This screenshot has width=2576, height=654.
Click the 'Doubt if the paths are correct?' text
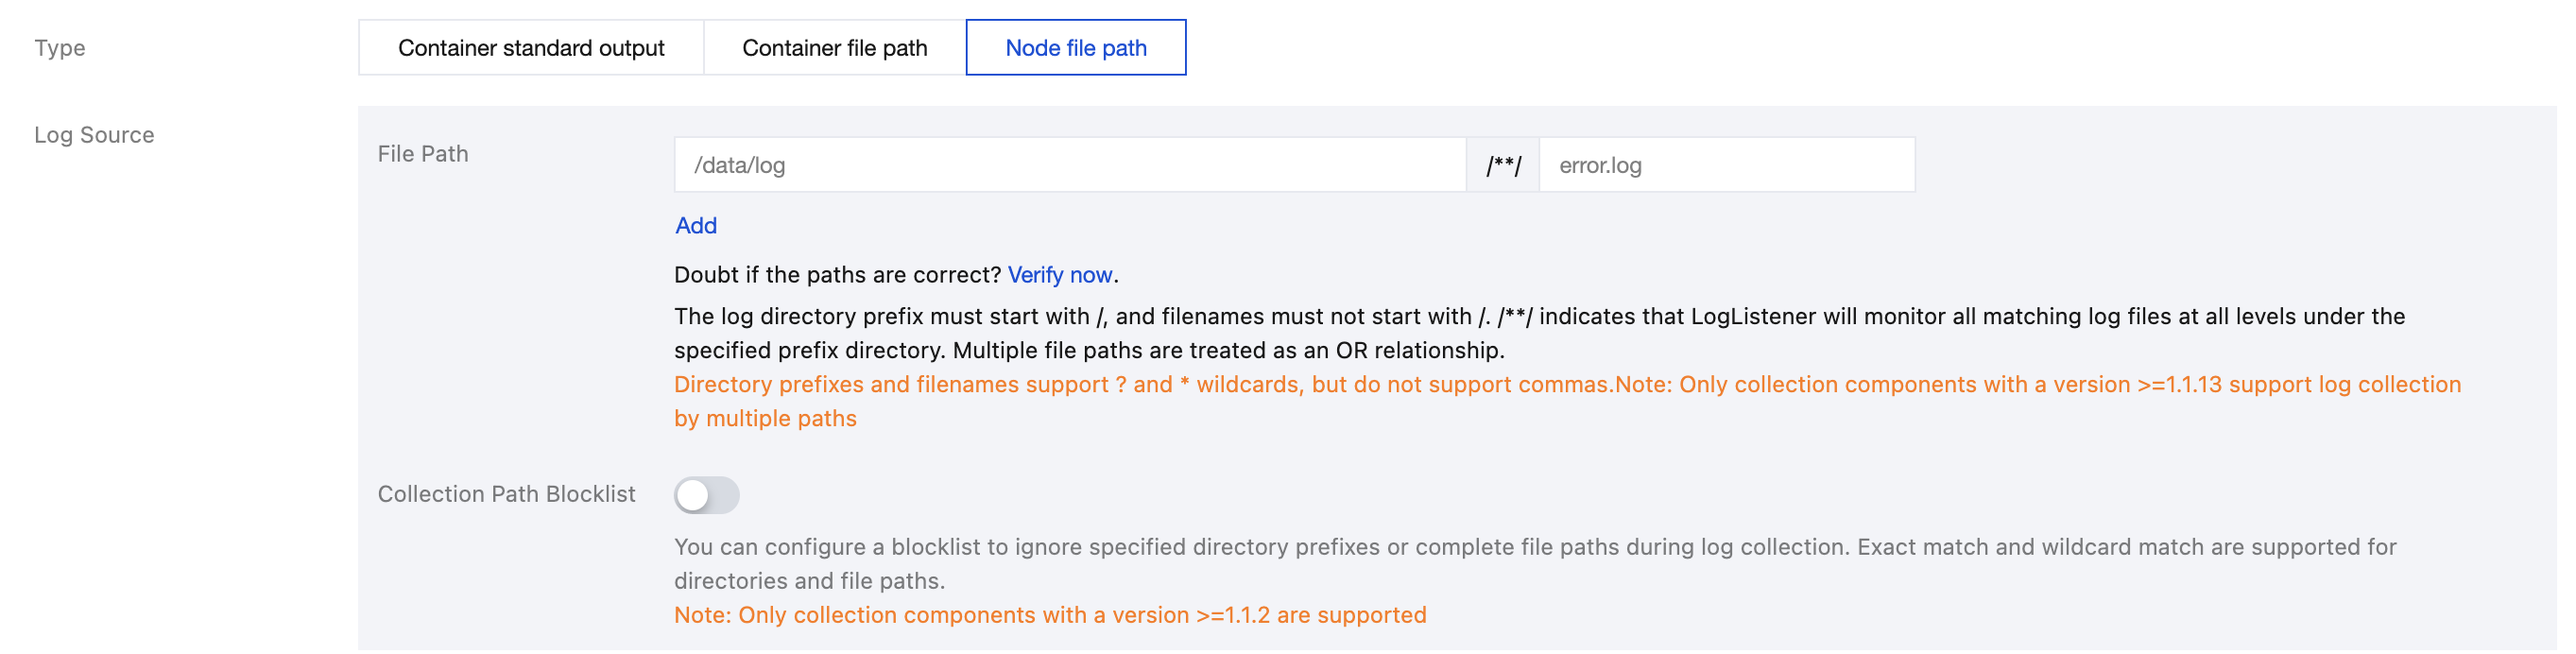pyautogui.click(x=837, y=275)
